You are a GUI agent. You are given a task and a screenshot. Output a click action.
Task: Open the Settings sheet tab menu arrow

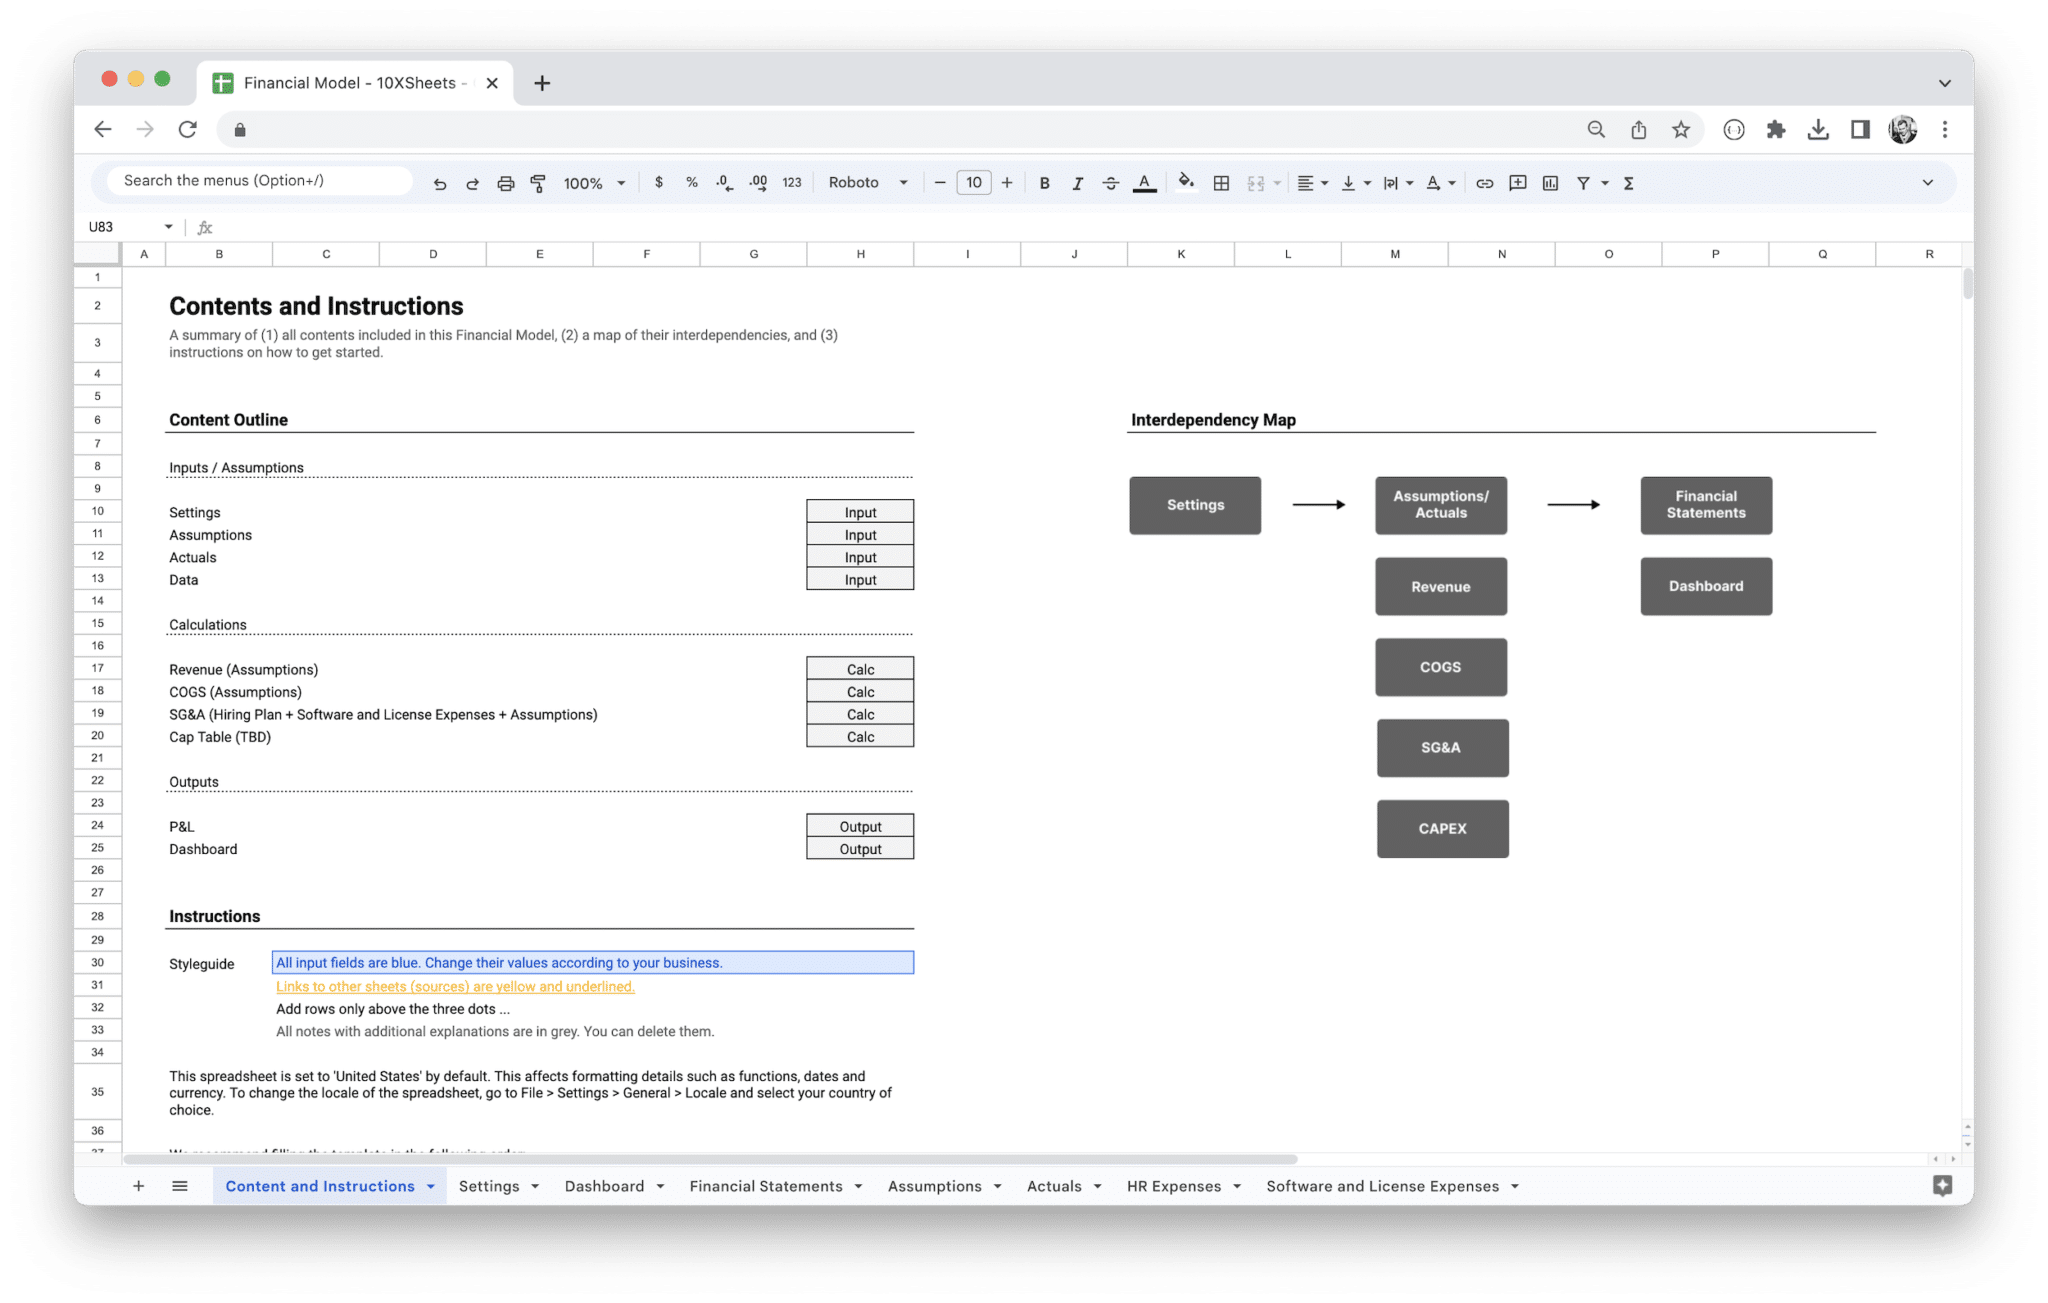(534, 1185)
